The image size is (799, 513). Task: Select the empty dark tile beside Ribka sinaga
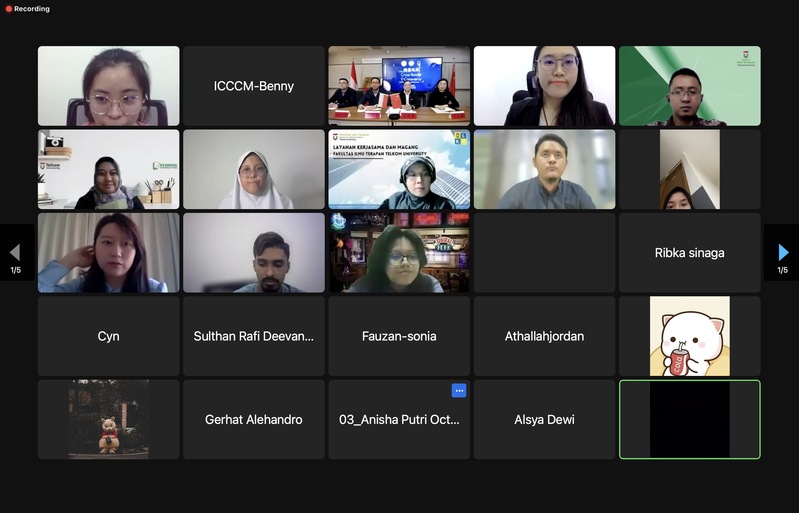(544, 253)
